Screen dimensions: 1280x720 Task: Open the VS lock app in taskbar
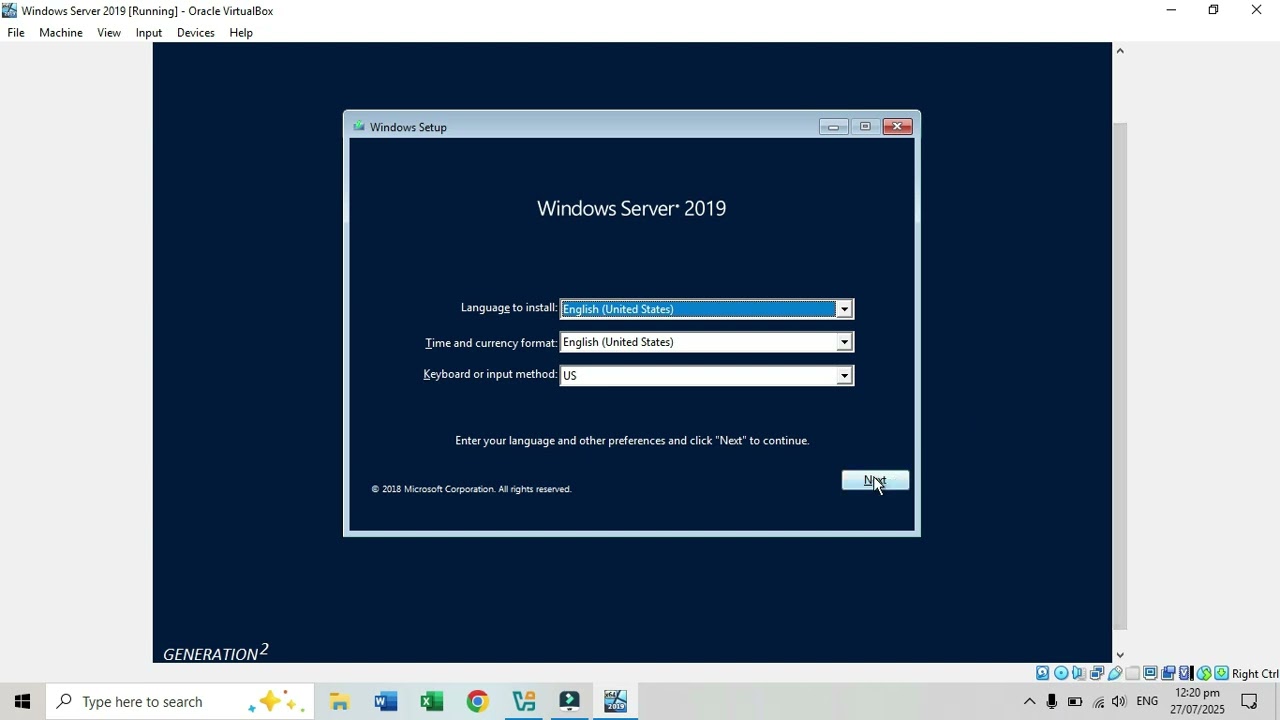(x=524, y=702)
